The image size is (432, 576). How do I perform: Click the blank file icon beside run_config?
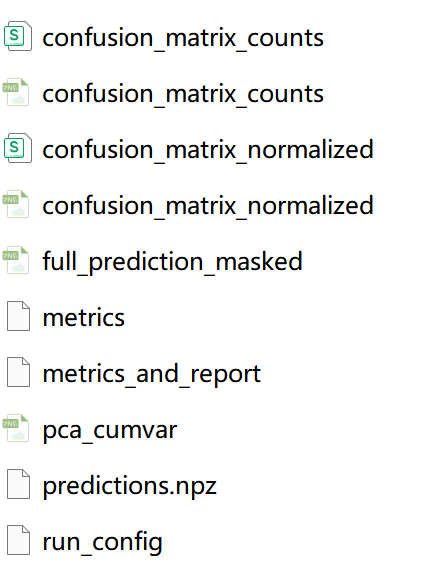[18, 540]
